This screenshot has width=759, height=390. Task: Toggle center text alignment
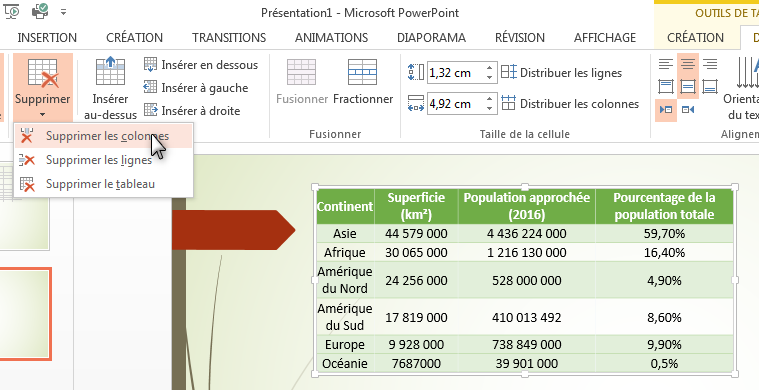(688, 64)
